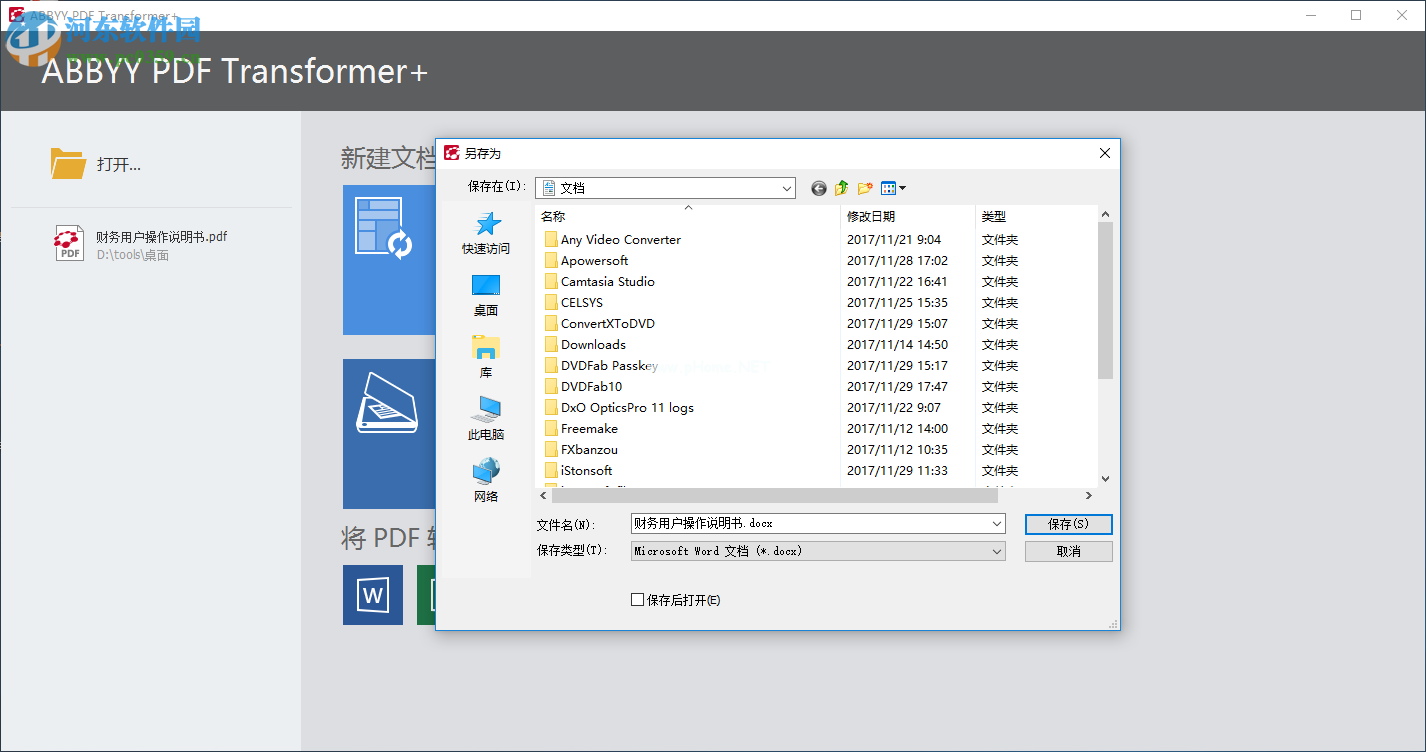Expand the file name dropdown arrow
The width and height of the screenshot is (1426, 752).
click(997, 524)
